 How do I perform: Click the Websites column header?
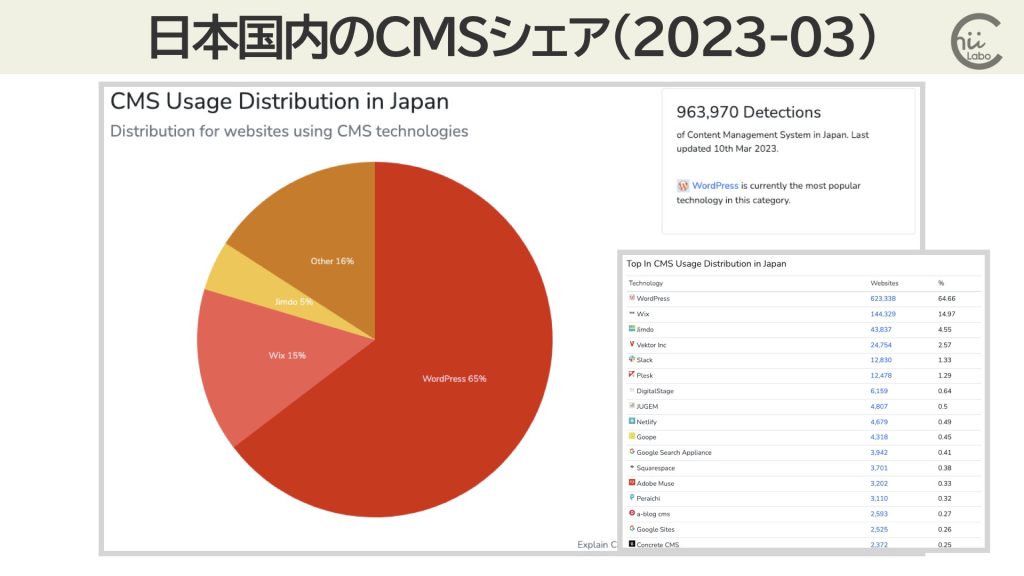[x=884, y=283]
